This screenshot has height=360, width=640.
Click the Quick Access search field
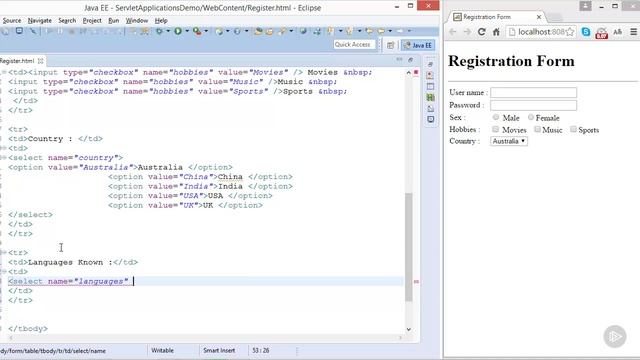(x=354, y=44)
